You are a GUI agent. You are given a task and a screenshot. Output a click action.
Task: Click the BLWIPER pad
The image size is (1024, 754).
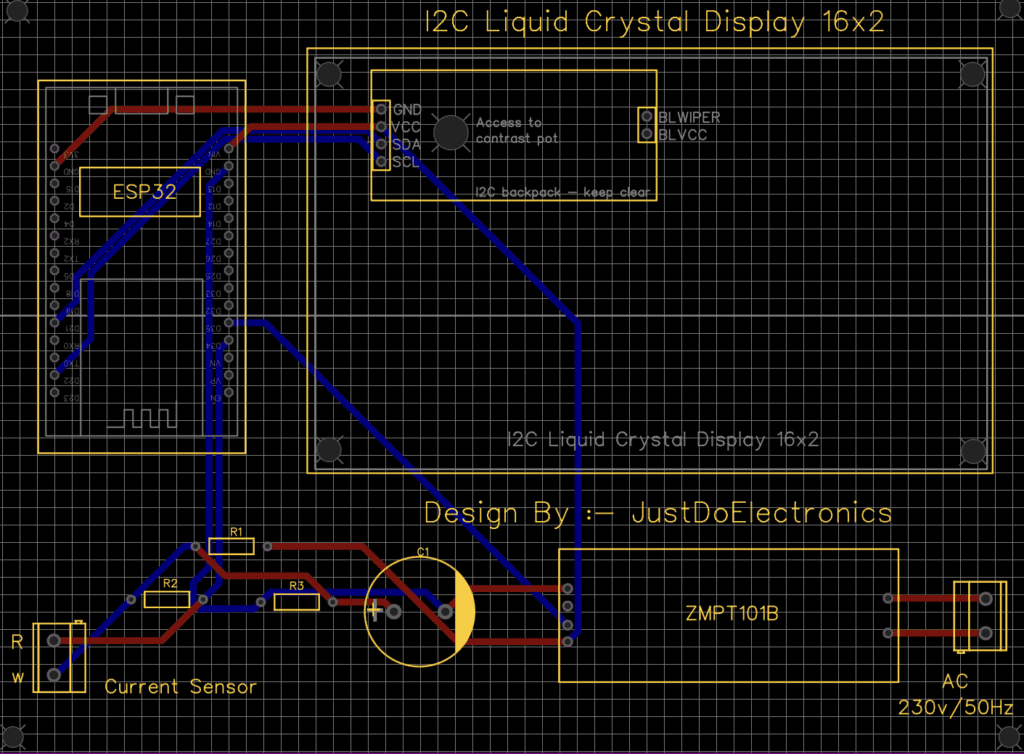click(x=647, y=116)
